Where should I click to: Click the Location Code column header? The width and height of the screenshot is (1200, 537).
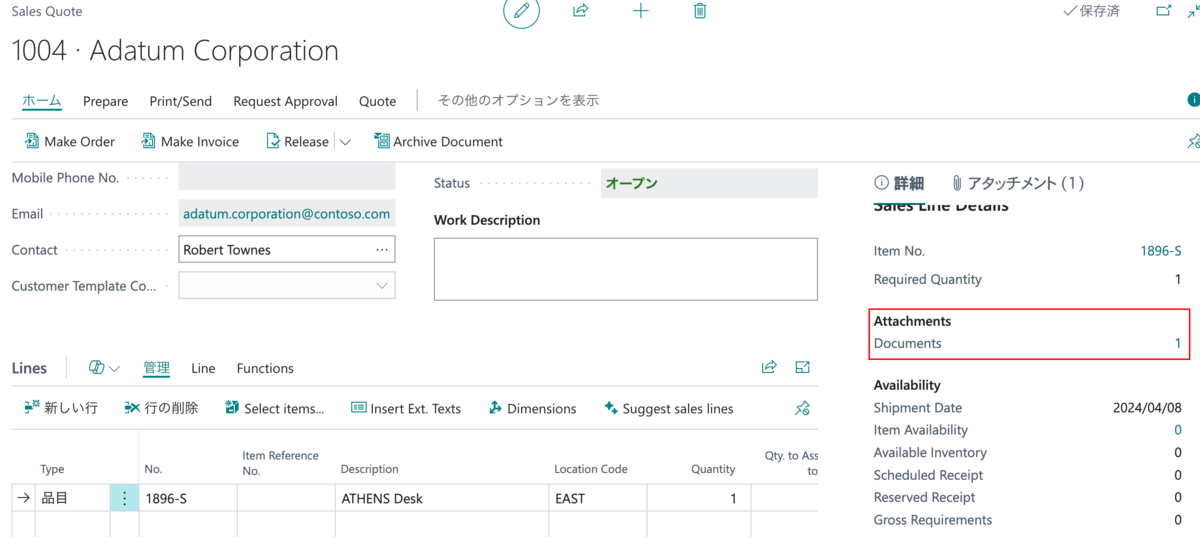pos(591,469)
